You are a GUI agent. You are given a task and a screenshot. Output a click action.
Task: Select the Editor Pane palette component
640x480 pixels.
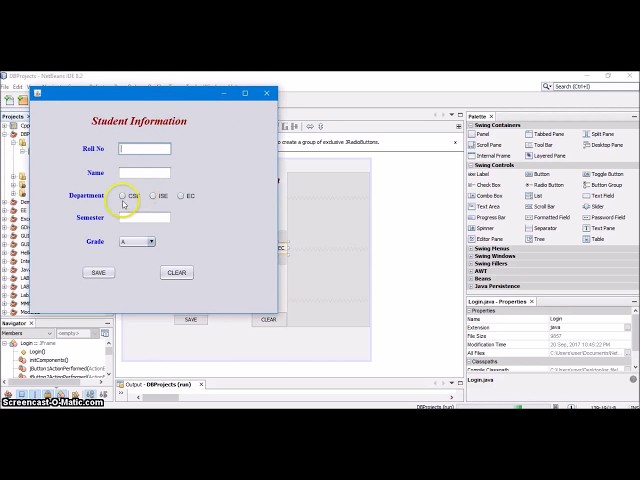point(485,239)
